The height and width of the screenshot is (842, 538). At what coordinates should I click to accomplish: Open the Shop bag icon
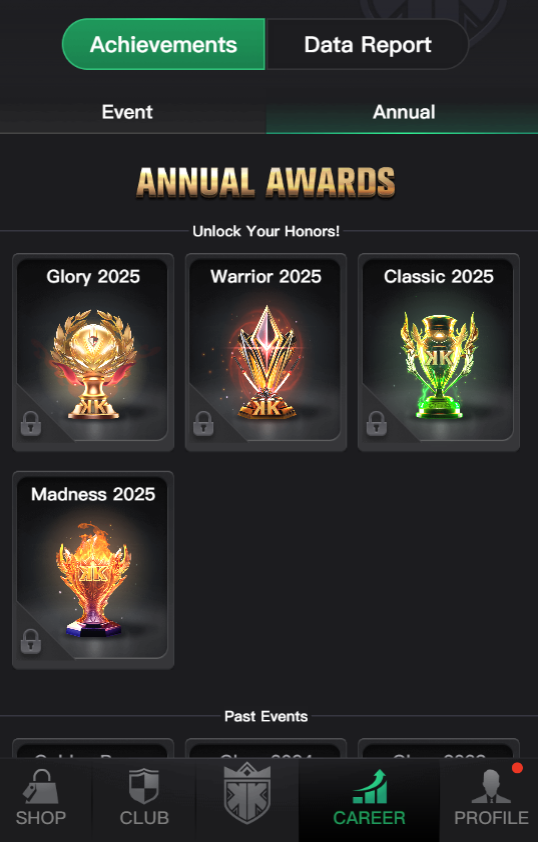(x=40, y=786)
